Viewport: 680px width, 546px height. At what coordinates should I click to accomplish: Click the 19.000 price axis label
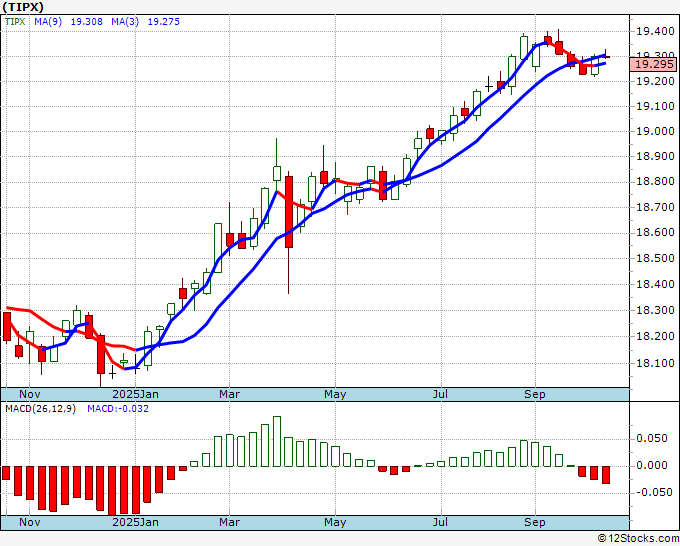click(x=655, y=132)
